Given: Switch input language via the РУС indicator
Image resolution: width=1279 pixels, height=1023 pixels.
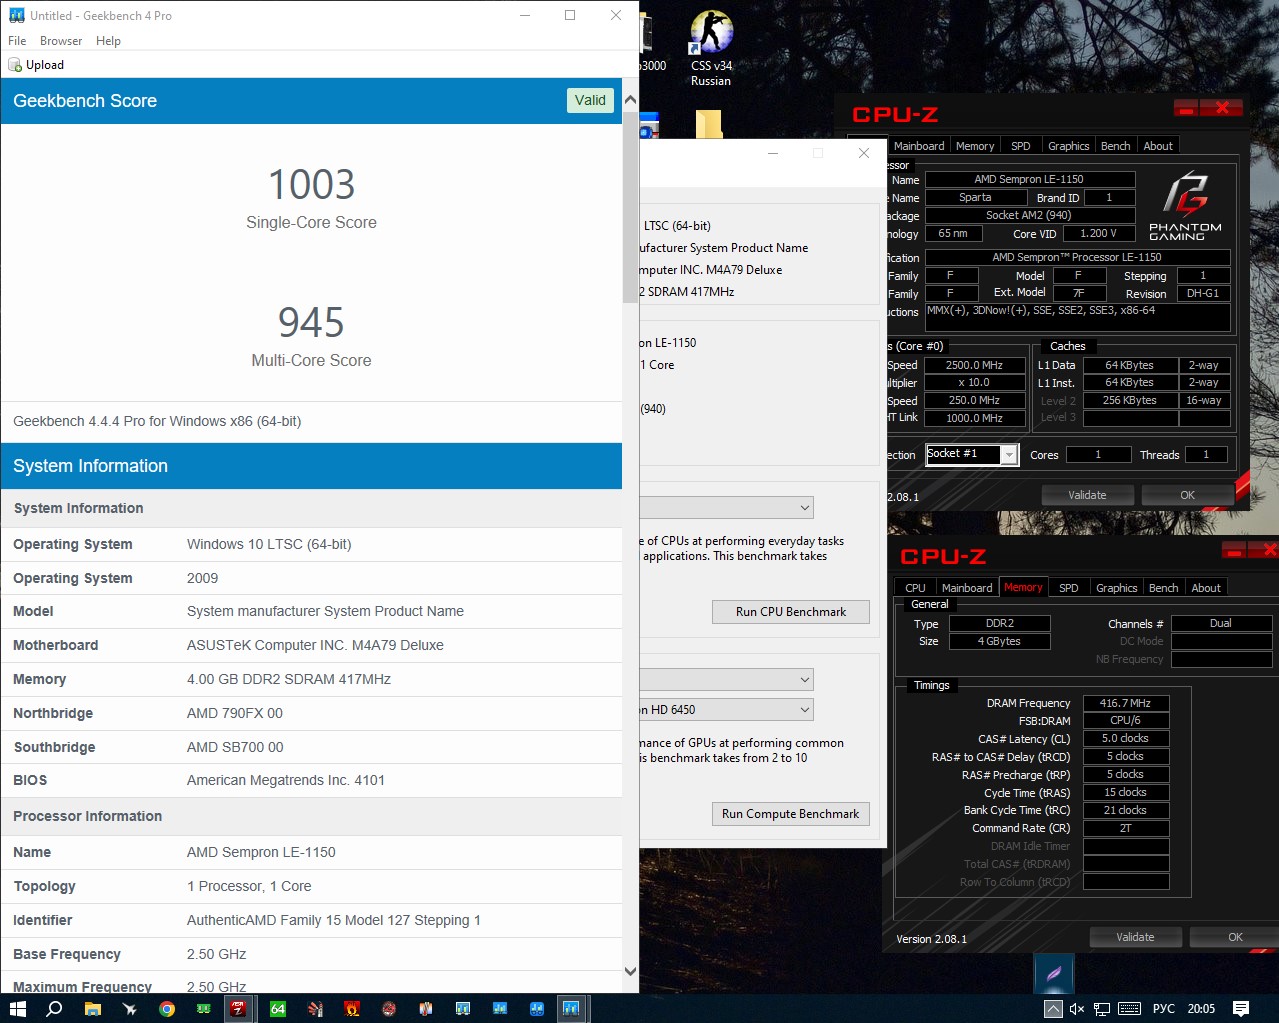Looking at the screenshot, I should (x=1164, y=1008).
